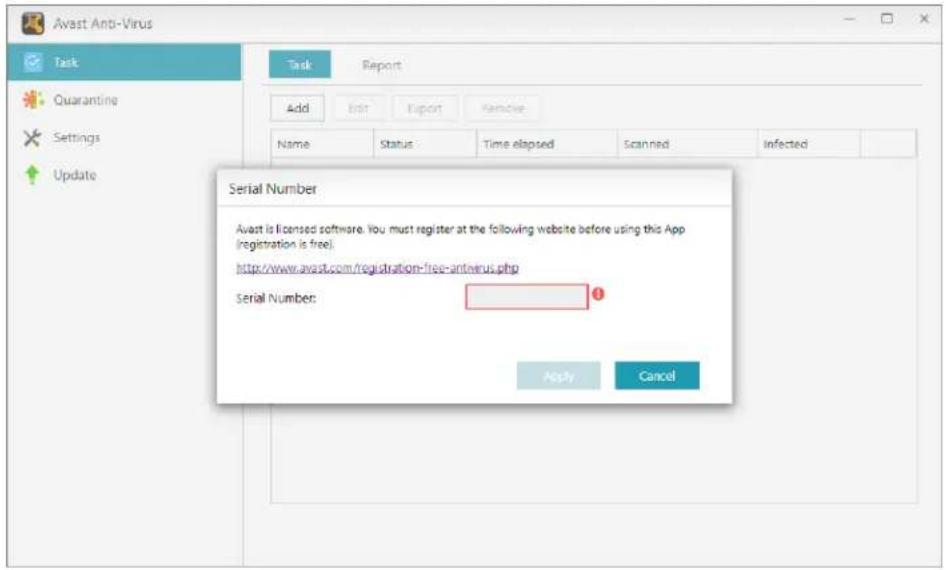
Task: Close the Avast Anti-Virus window
Action: tap(924, 19)
